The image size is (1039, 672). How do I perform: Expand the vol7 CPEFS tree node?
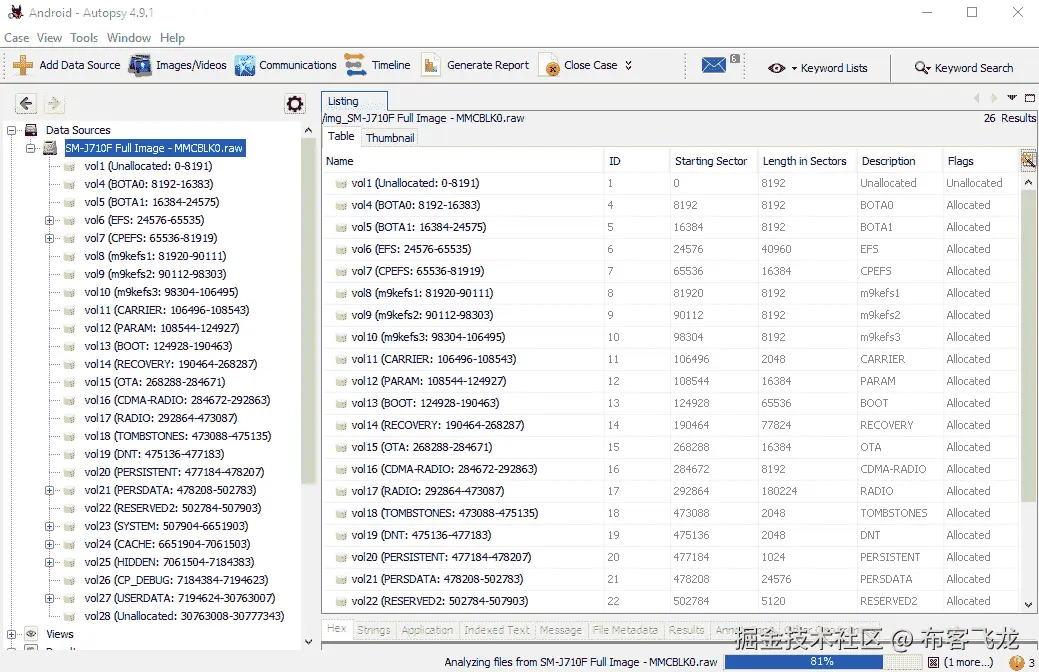coord(49,238)
